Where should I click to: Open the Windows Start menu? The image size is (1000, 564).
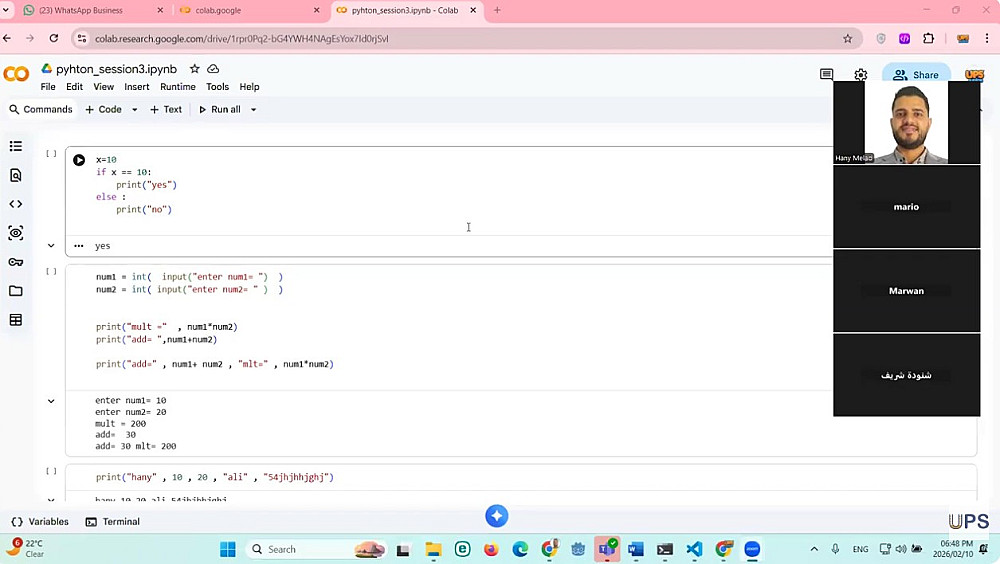coord(228,549)
